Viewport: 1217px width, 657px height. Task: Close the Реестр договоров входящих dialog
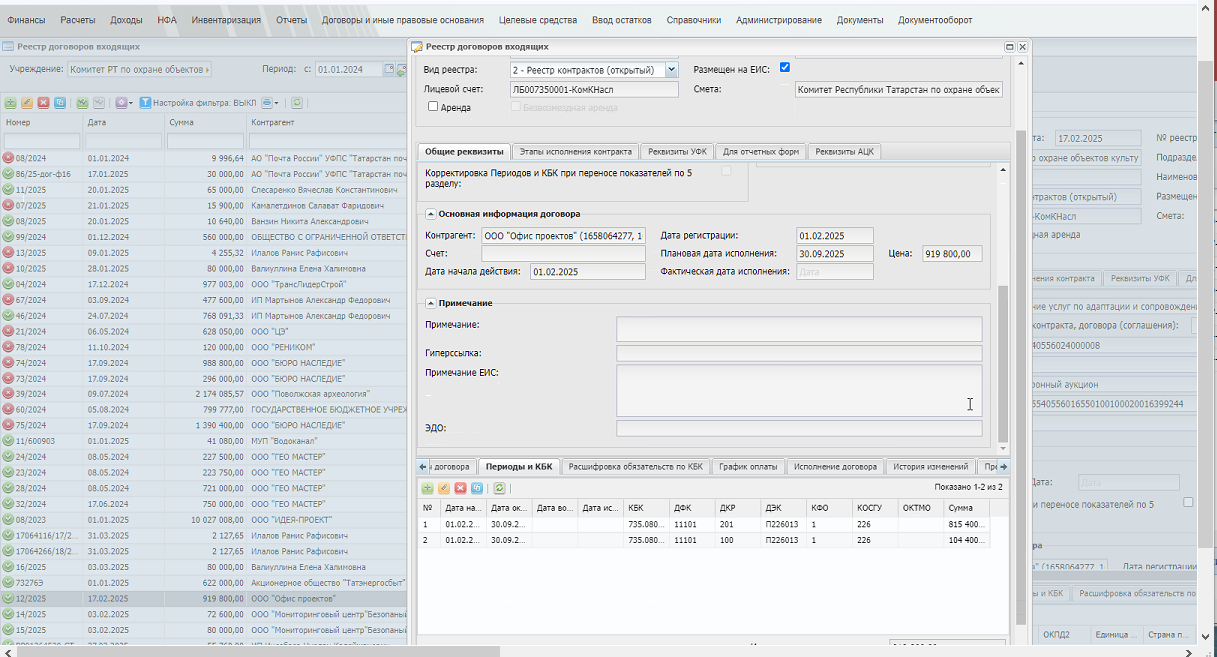1023,47
